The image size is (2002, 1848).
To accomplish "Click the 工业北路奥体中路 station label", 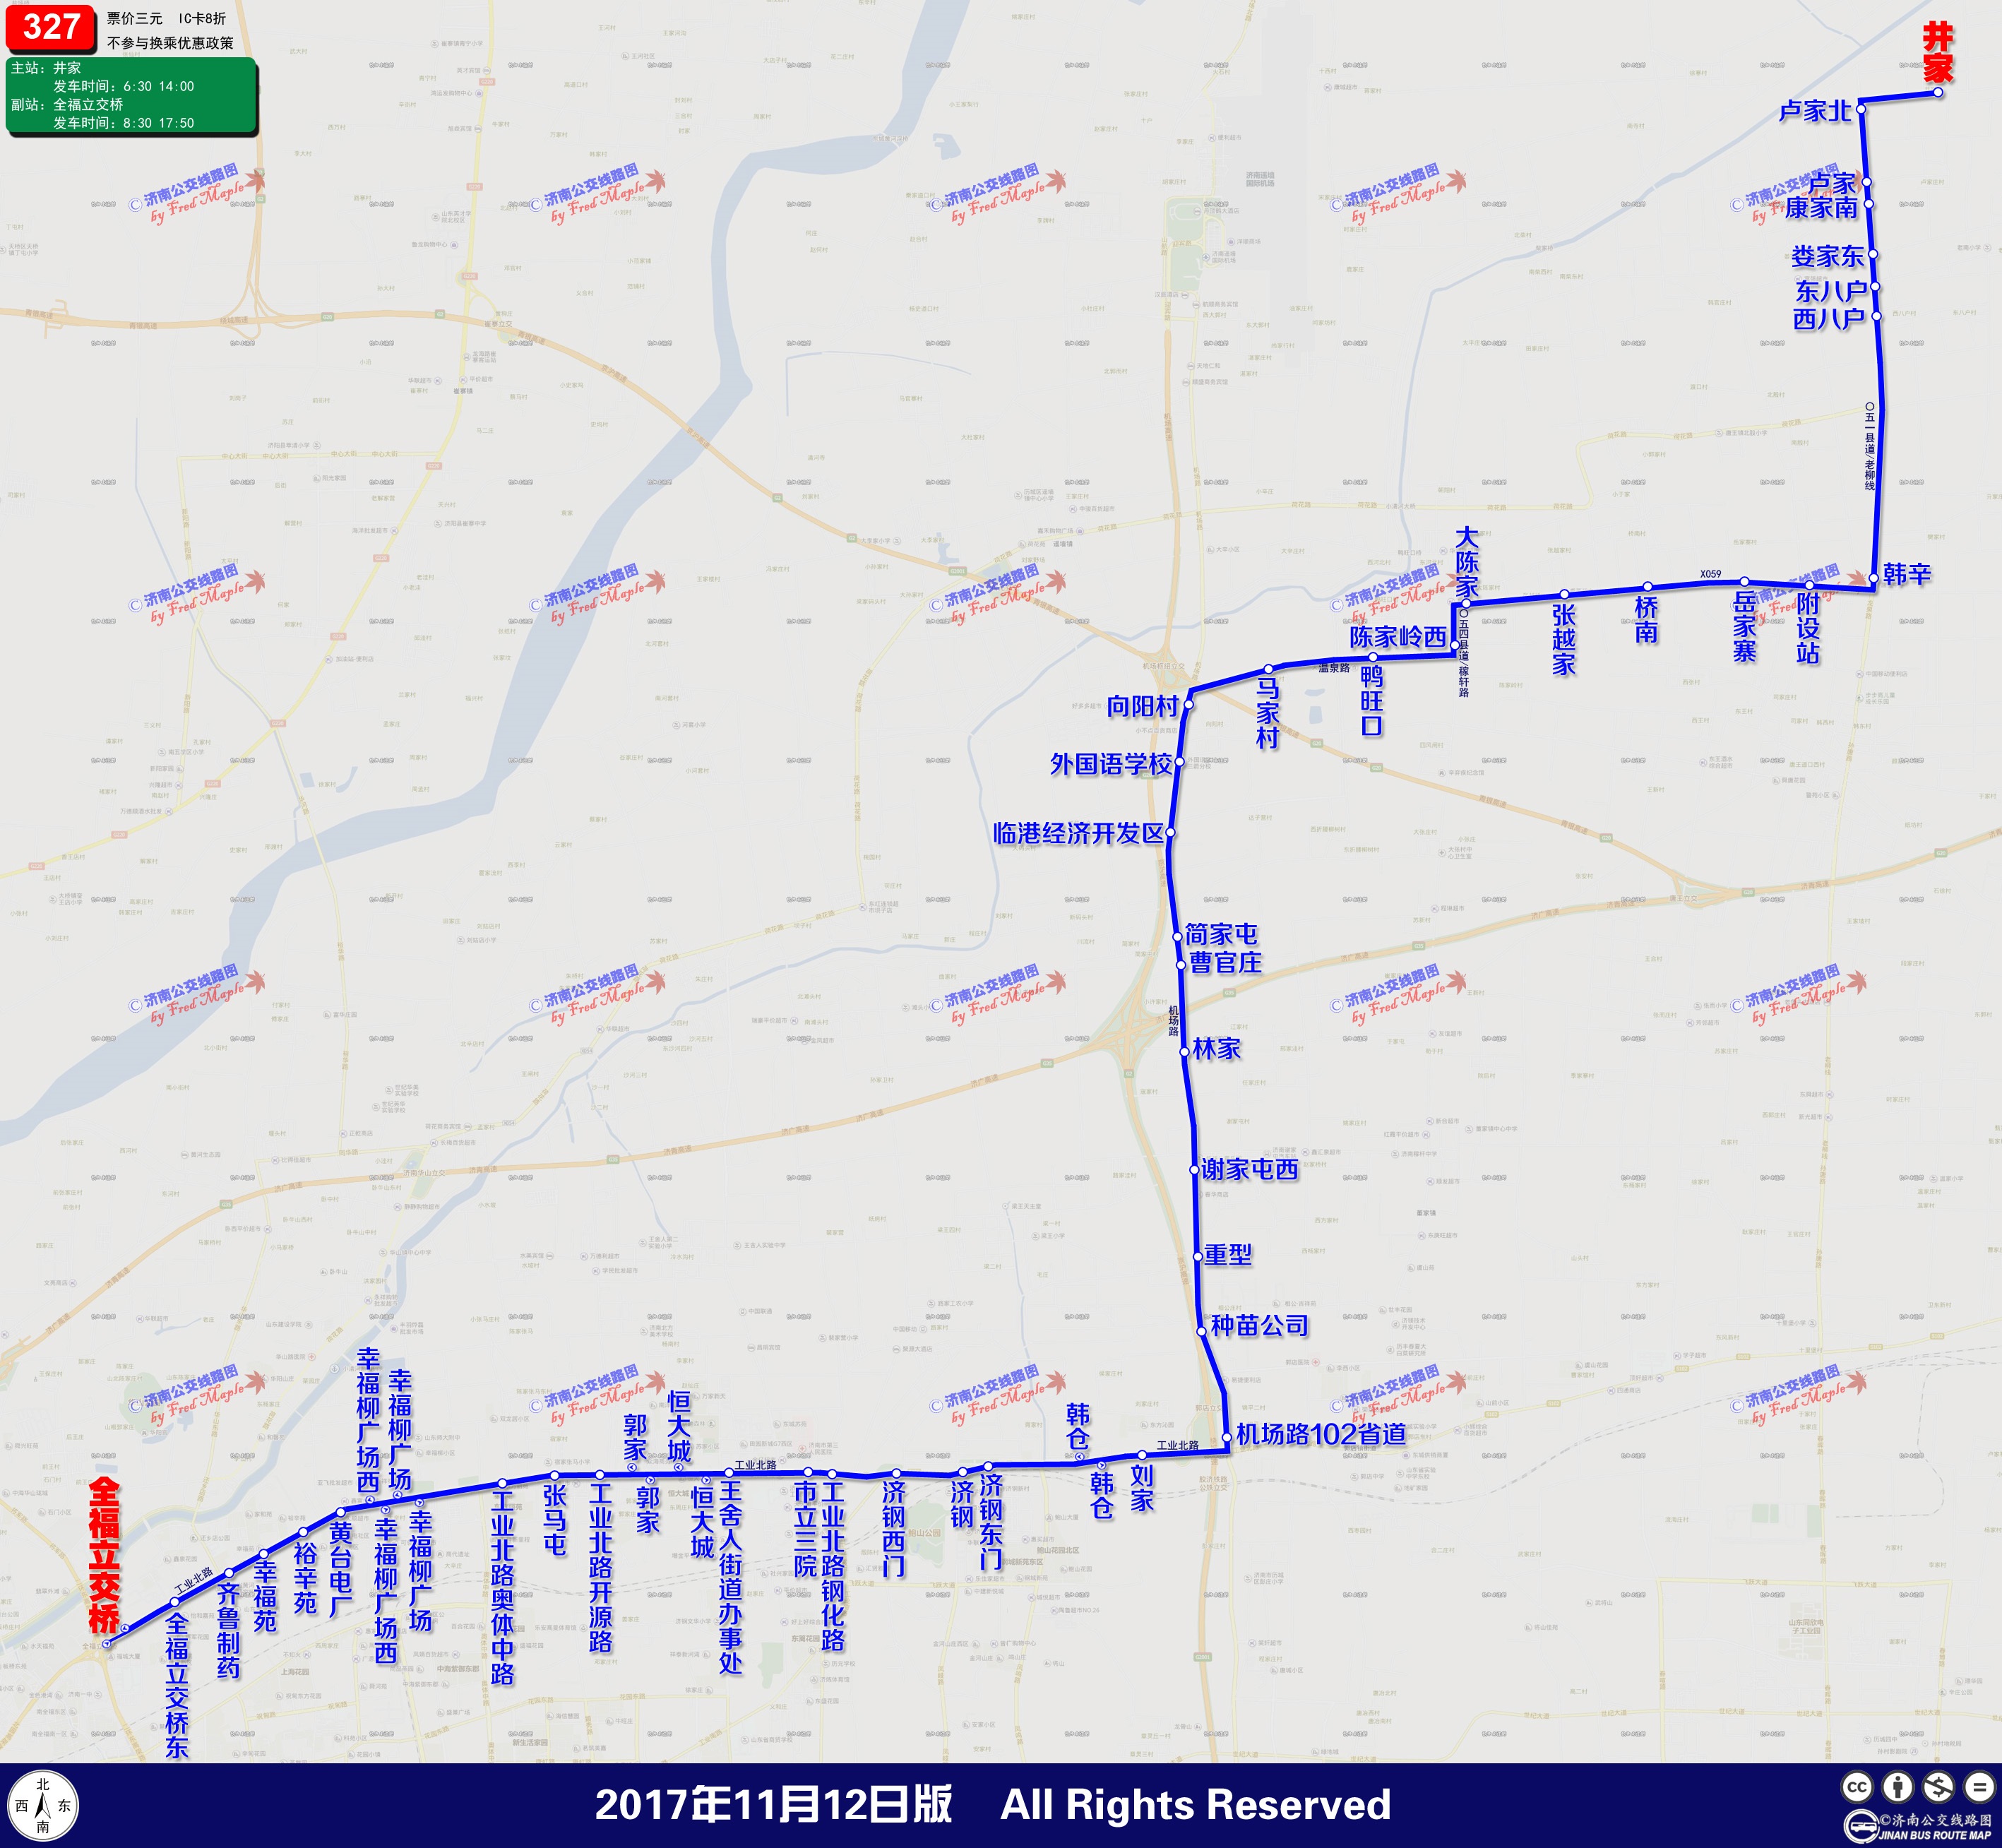I will click(x=502, y=1588).
